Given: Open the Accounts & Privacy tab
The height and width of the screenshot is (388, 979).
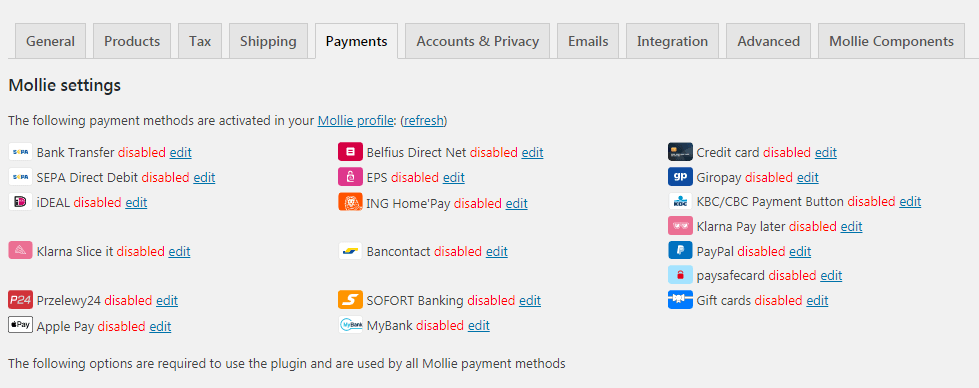Looking at the screenshot, I should (x=477, y=41).
